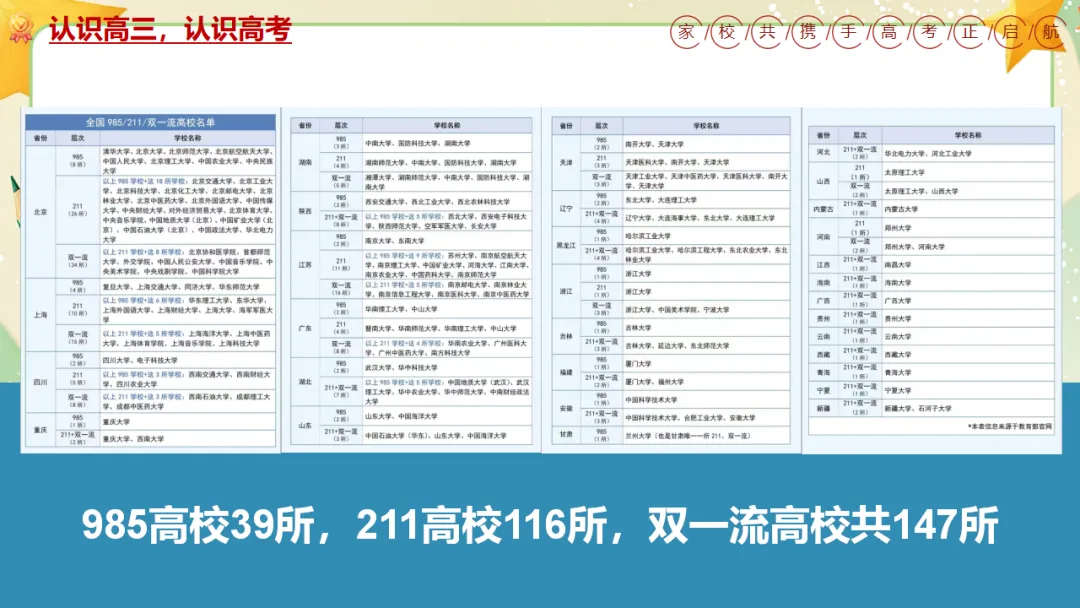The width and height of the screenshot is (1080, 608).
Task: Click the bottom caption 985高校39所 text
Action: click(198, 526)
